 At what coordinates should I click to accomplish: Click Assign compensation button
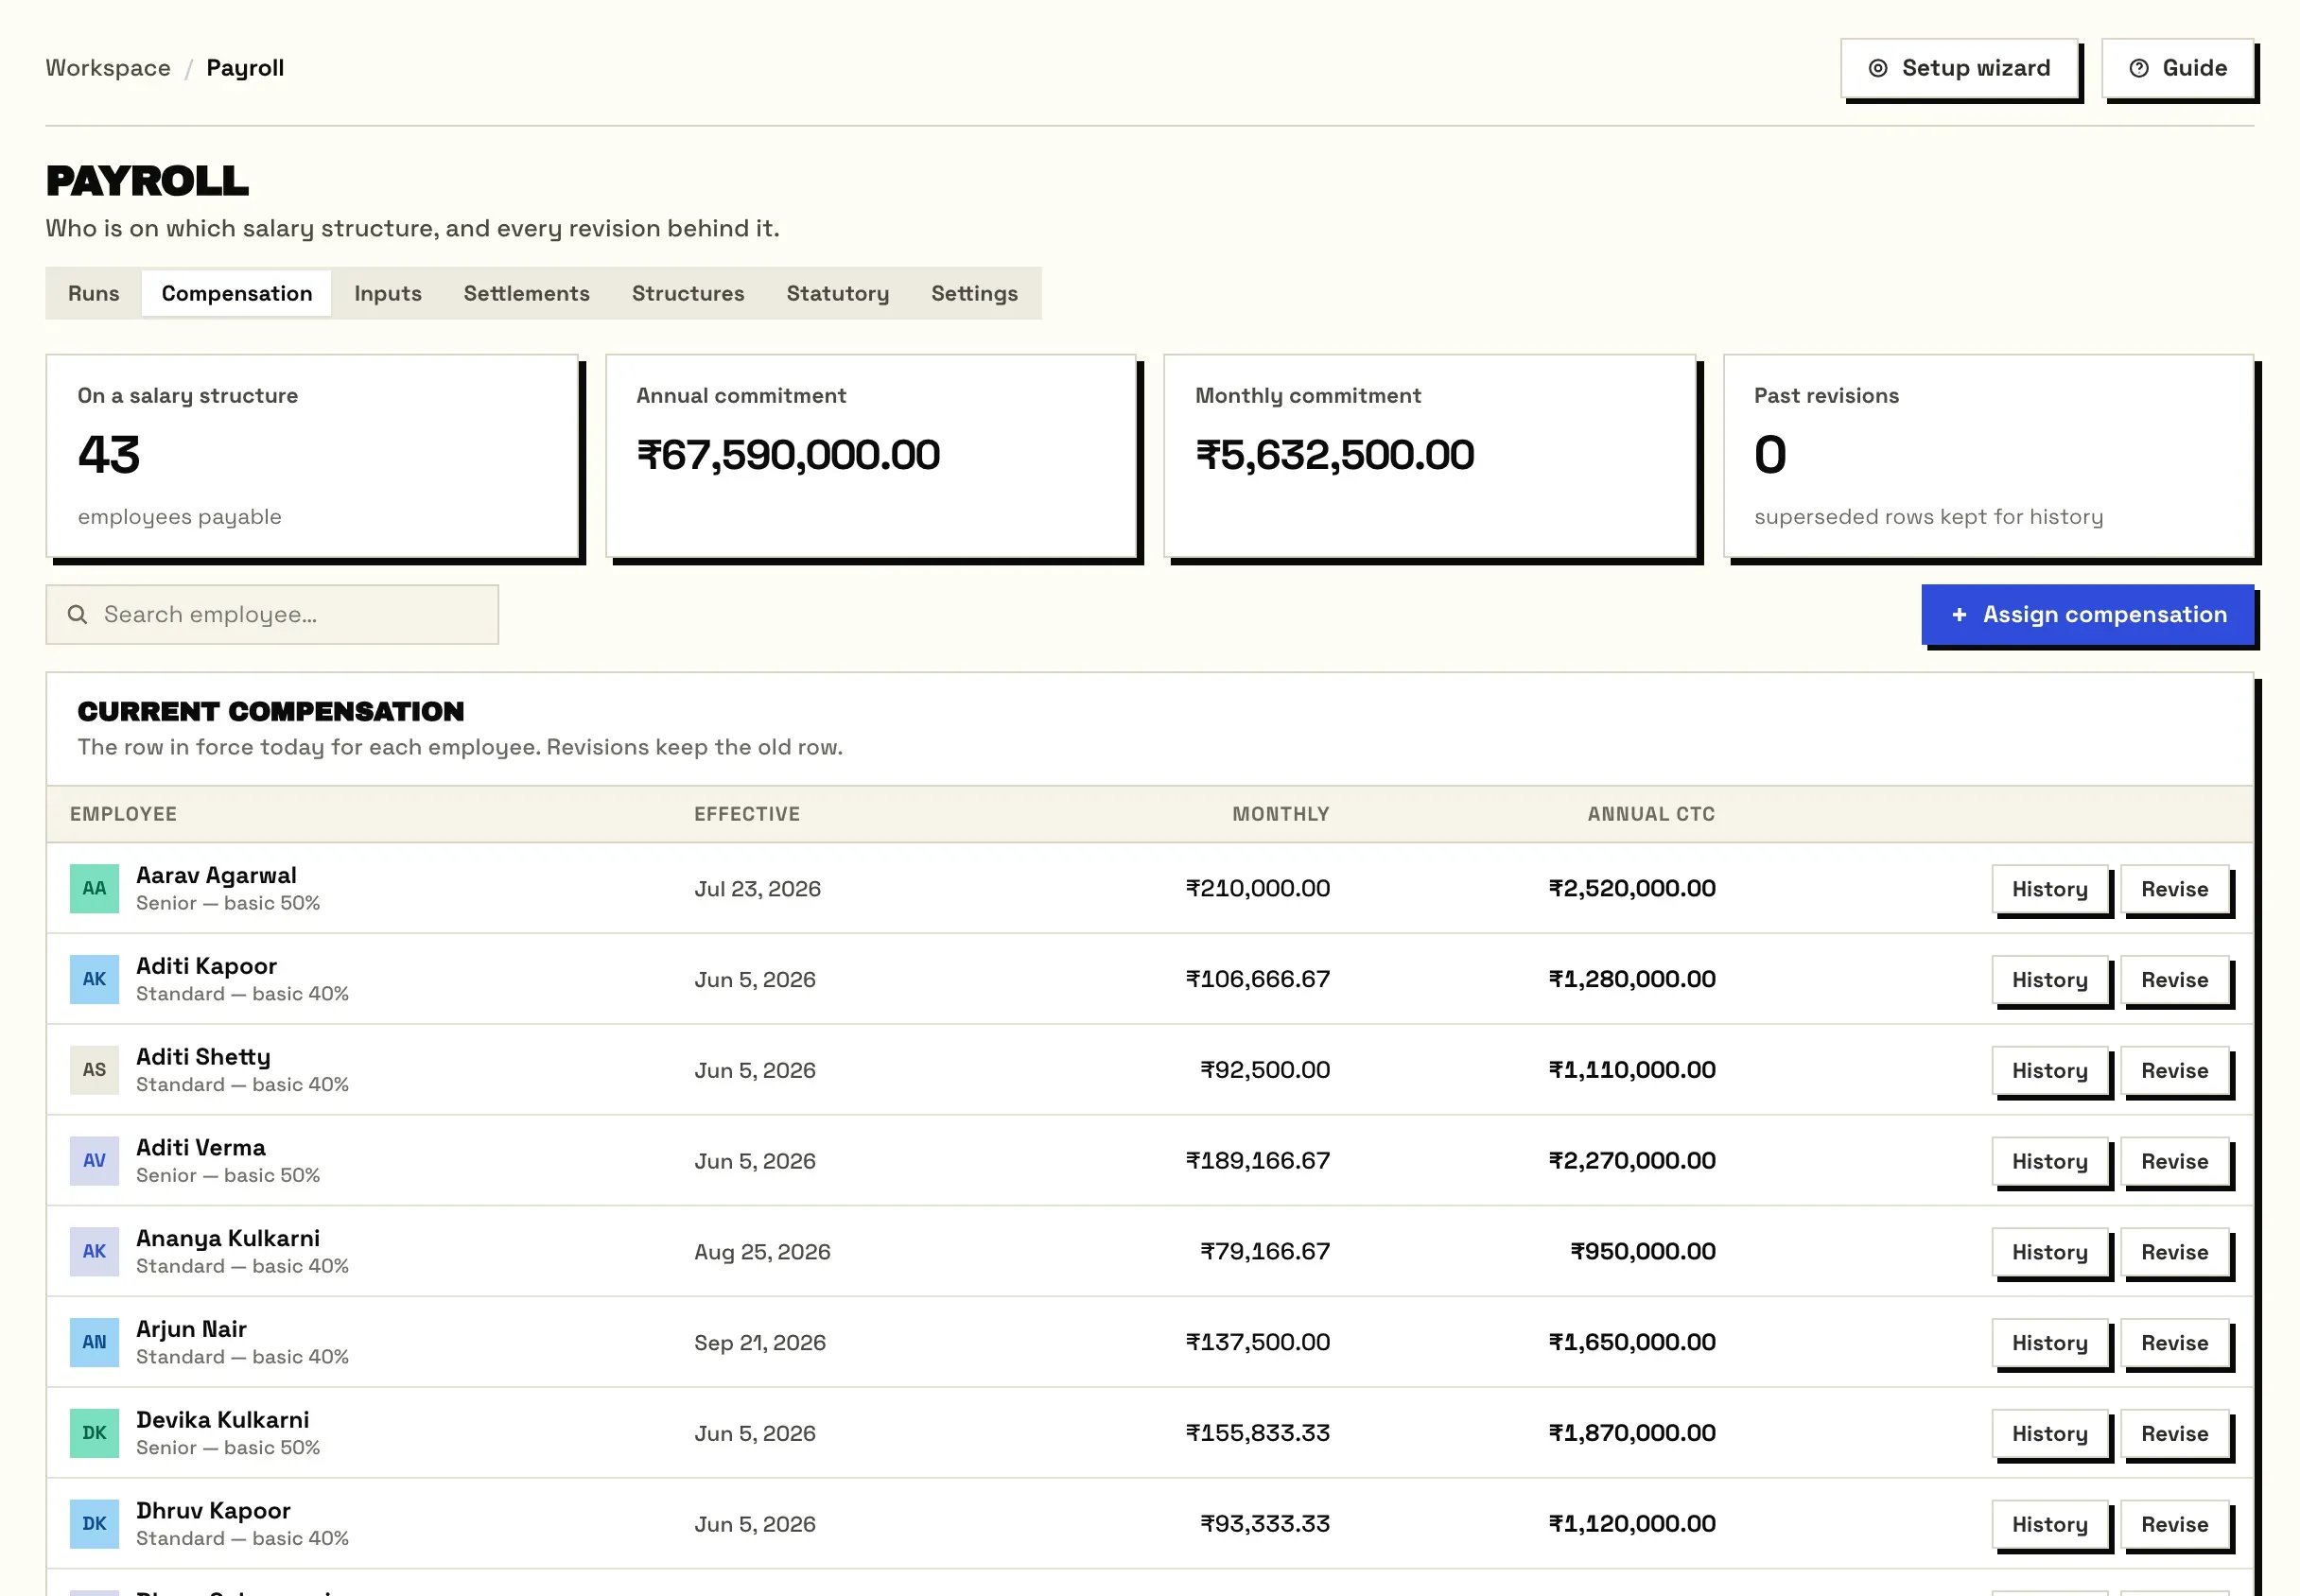[x=2088, y=614]
